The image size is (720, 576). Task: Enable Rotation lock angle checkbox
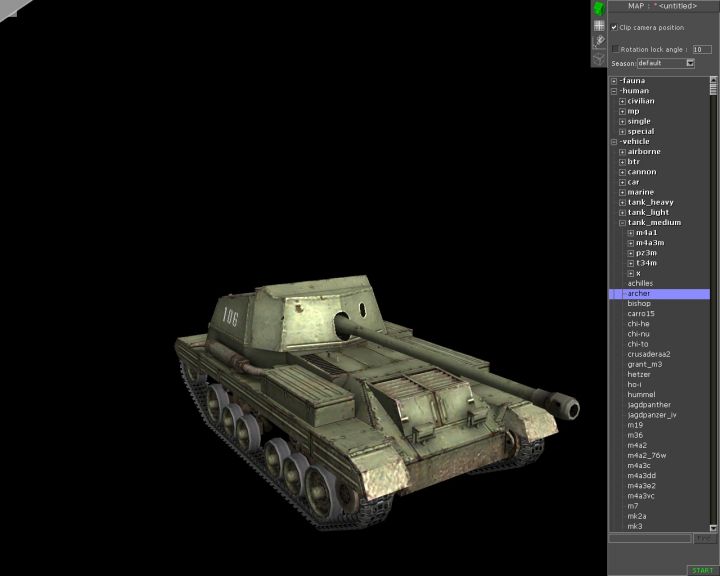point(615,48)
